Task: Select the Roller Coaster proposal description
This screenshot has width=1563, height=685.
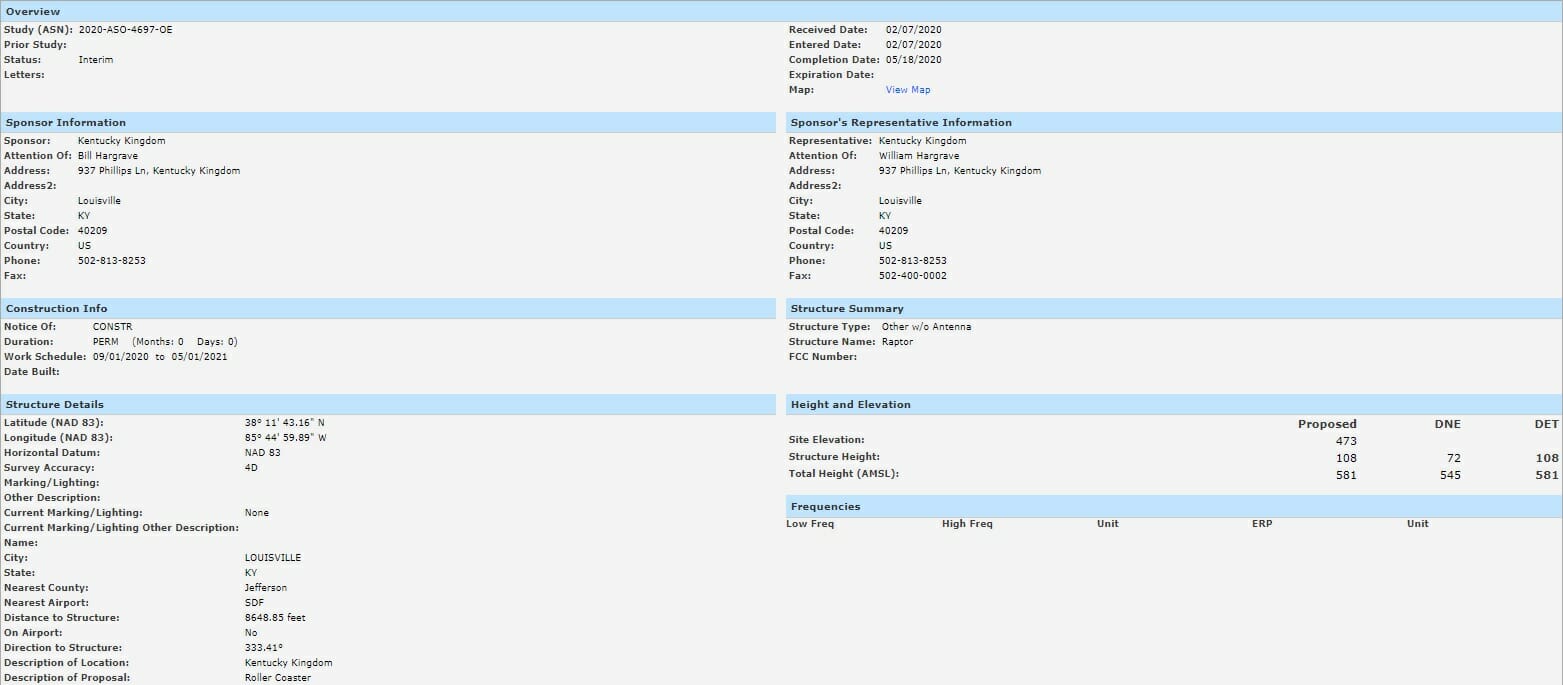Action: 277,678
